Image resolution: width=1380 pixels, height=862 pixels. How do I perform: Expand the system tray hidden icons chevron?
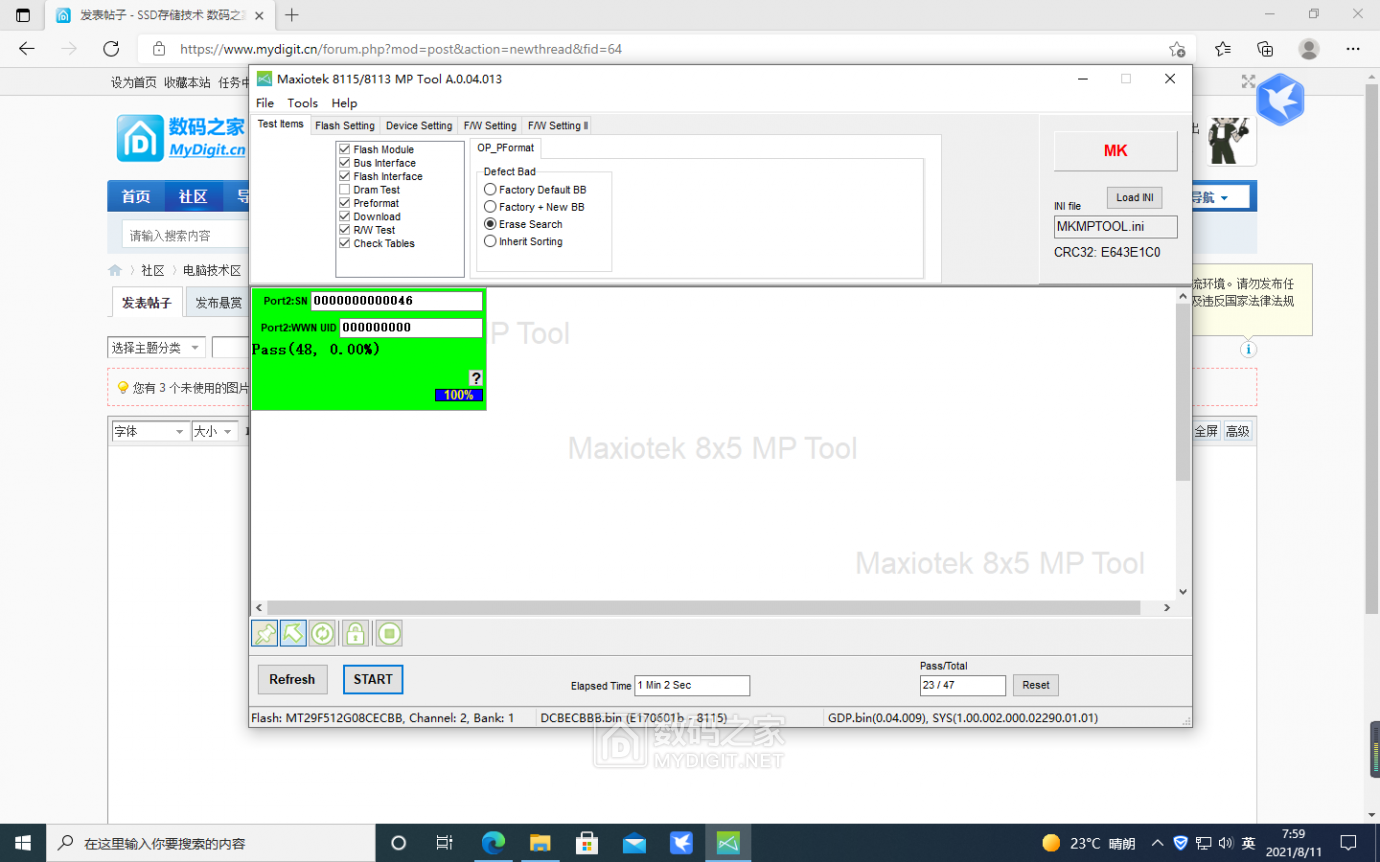point(1157,843)
